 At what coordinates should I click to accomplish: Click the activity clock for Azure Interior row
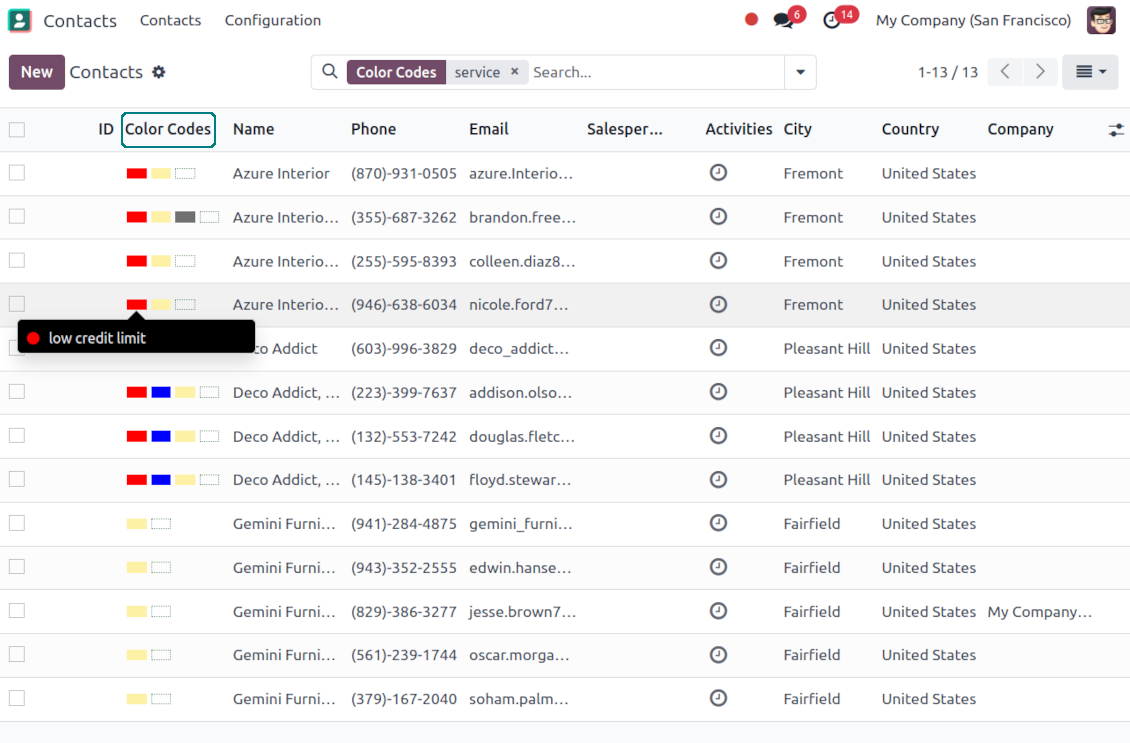pyautogui.click(x=718, y=173)
